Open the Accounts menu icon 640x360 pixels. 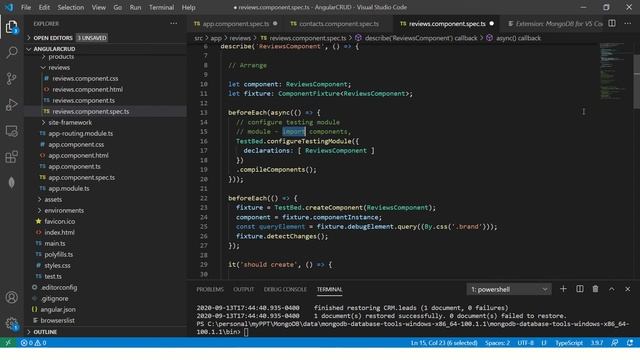[x=11, y=297]
